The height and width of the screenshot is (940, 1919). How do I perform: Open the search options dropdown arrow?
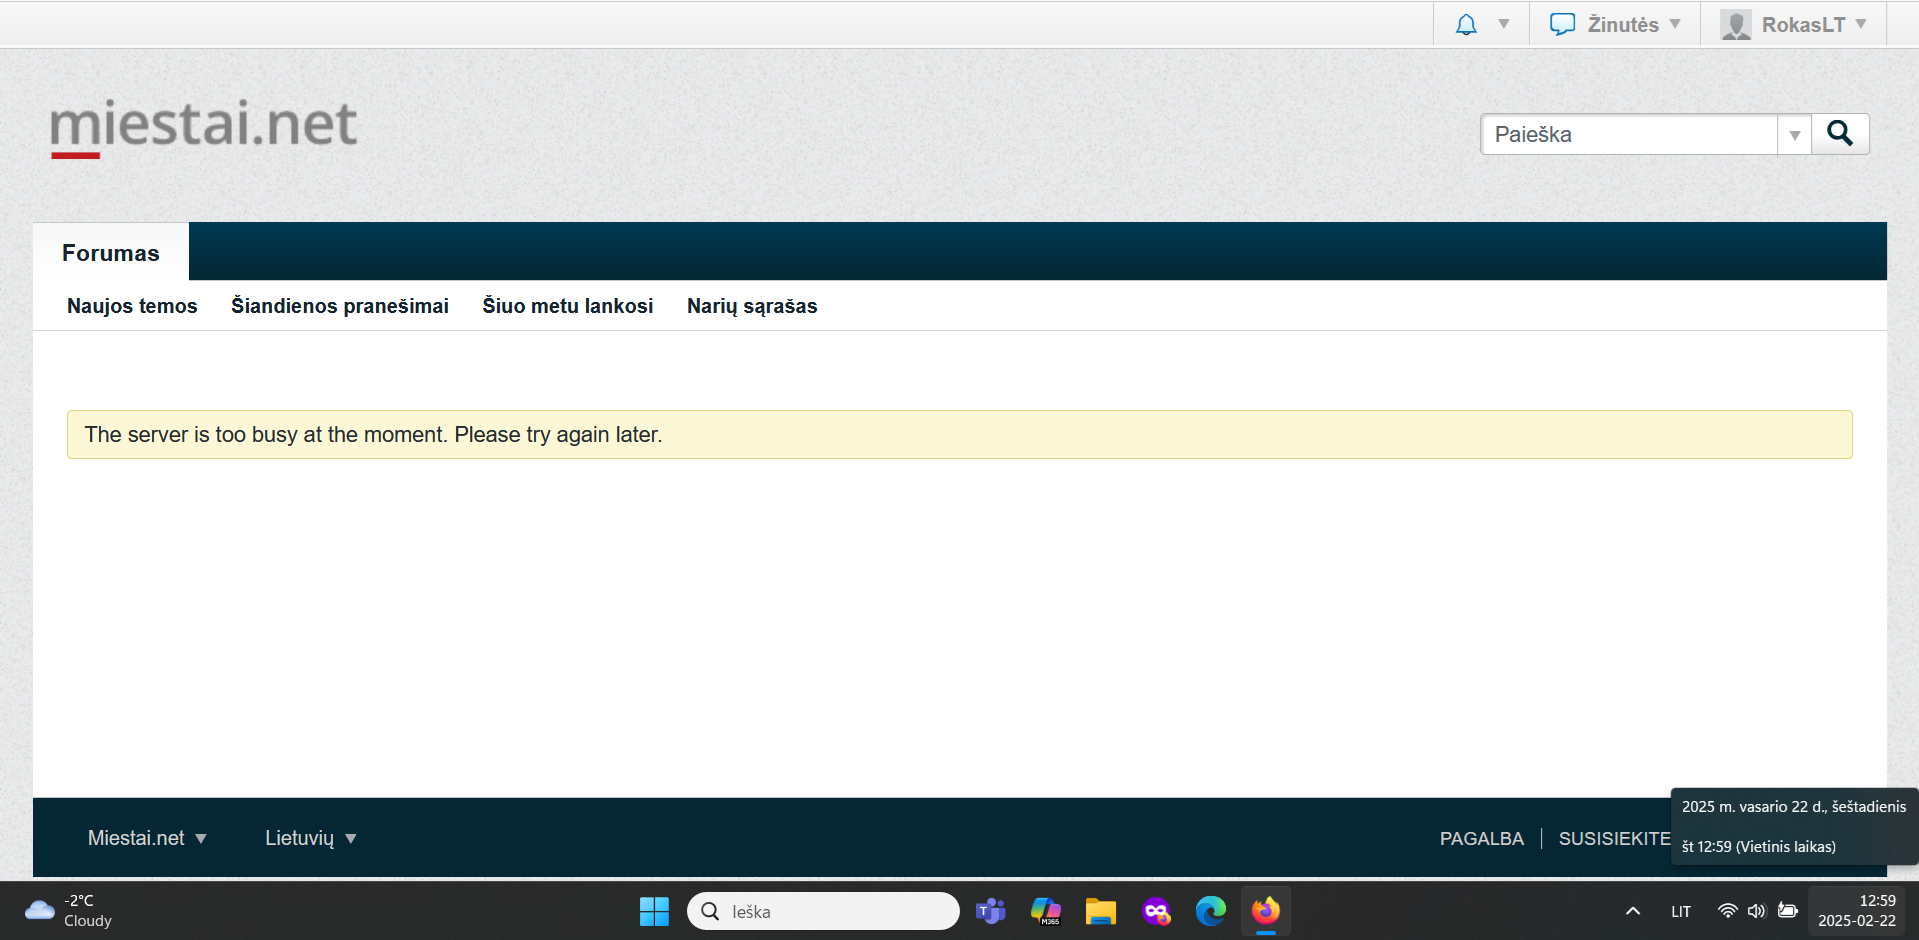click(x=1794, y=135)
